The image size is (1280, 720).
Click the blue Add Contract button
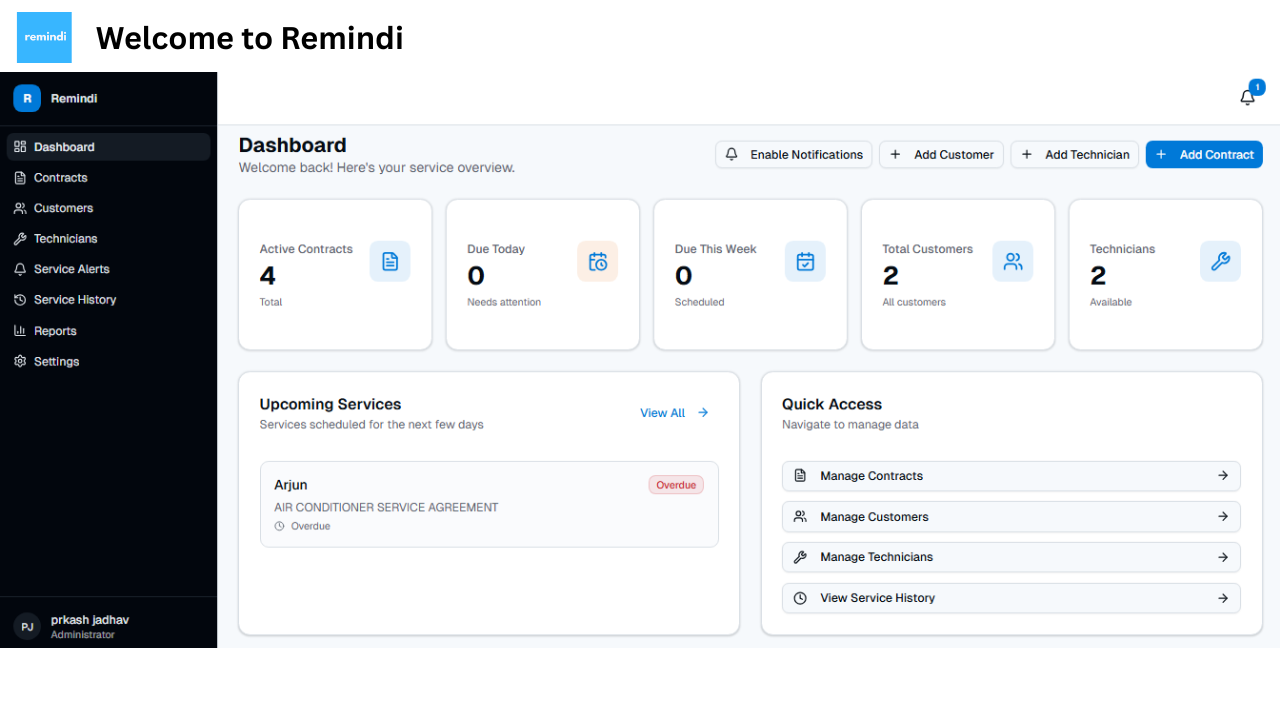coord(1204,155)
